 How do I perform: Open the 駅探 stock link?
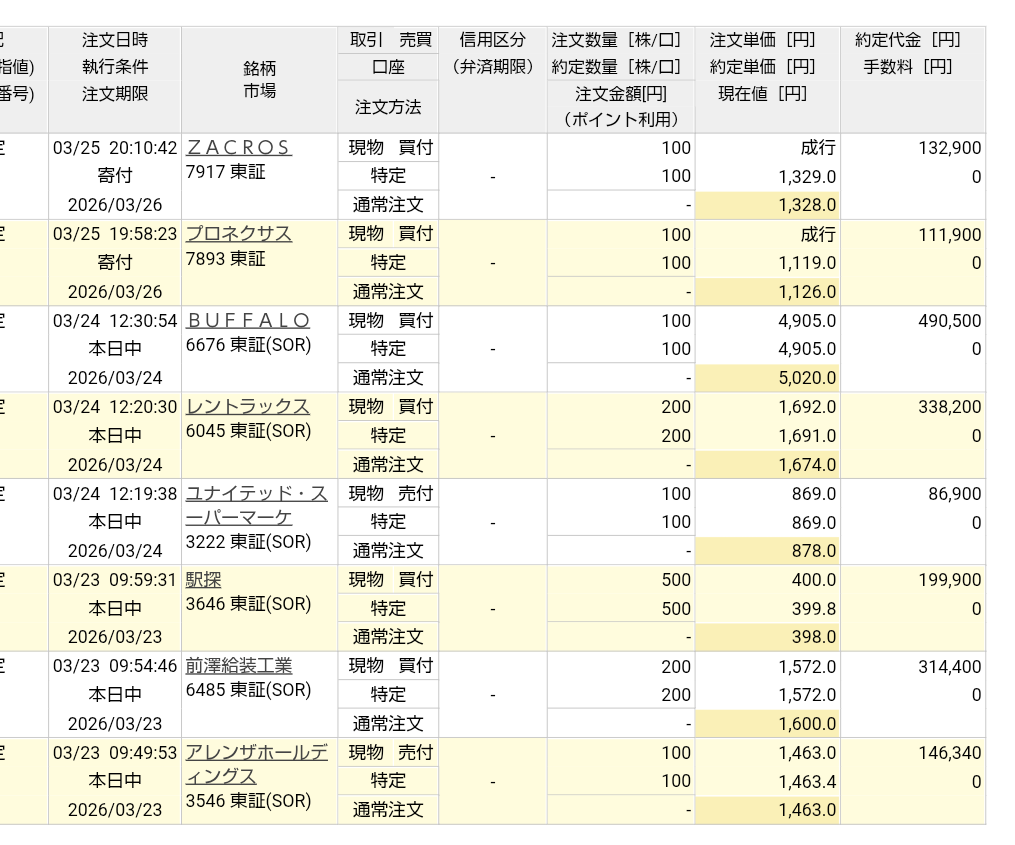[x=204, y=580]
